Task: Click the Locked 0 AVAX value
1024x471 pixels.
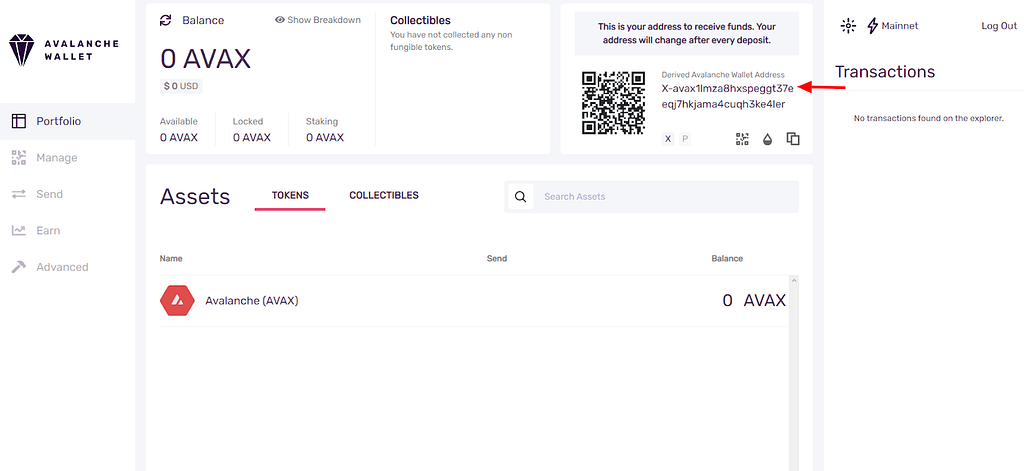Action: coord(251,138)
